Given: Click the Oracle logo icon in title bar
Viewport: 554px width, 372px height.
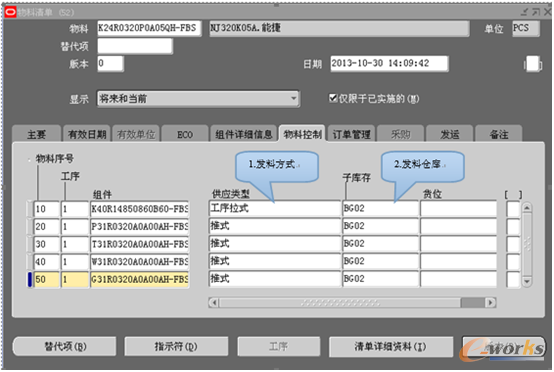Looking at the screenshot, I should tap(10, 12).
